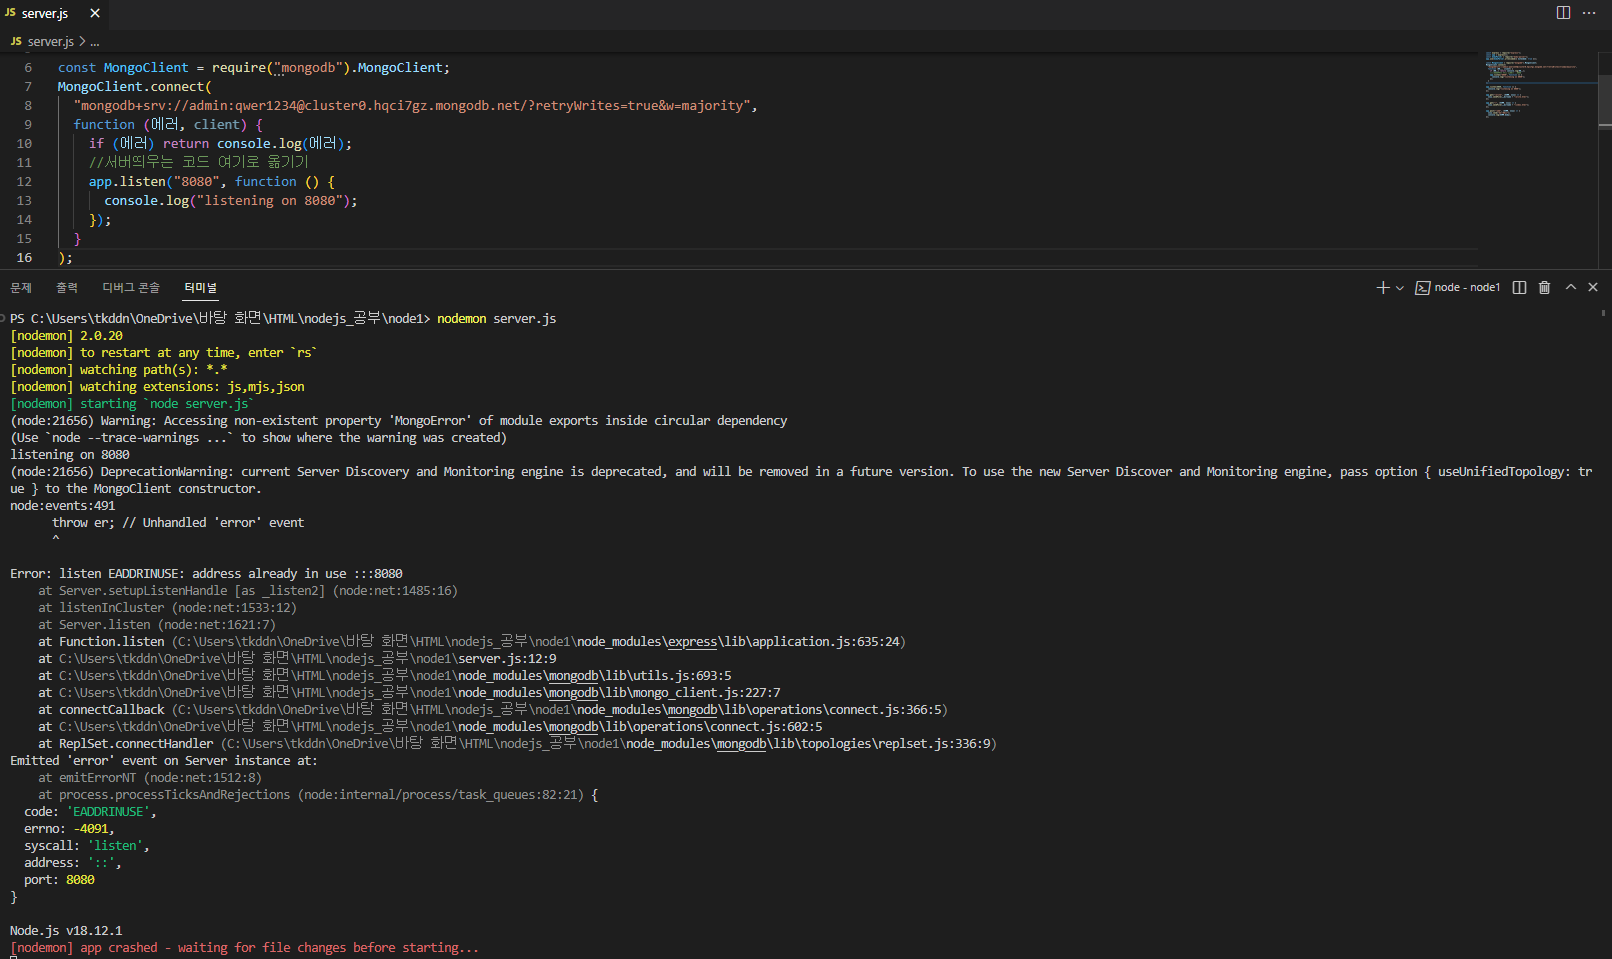Image resolution: width=1612 pixels, height=959 pixels.
Task: Click 'throw er; // Unhandled error event' line
Action: 178,523
